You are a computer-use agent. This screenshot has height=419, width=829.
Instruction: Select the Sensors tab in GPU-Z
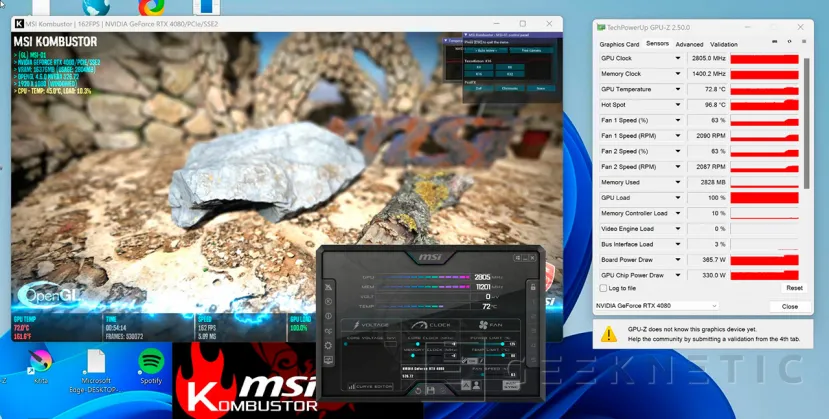[x=657, y=44]
